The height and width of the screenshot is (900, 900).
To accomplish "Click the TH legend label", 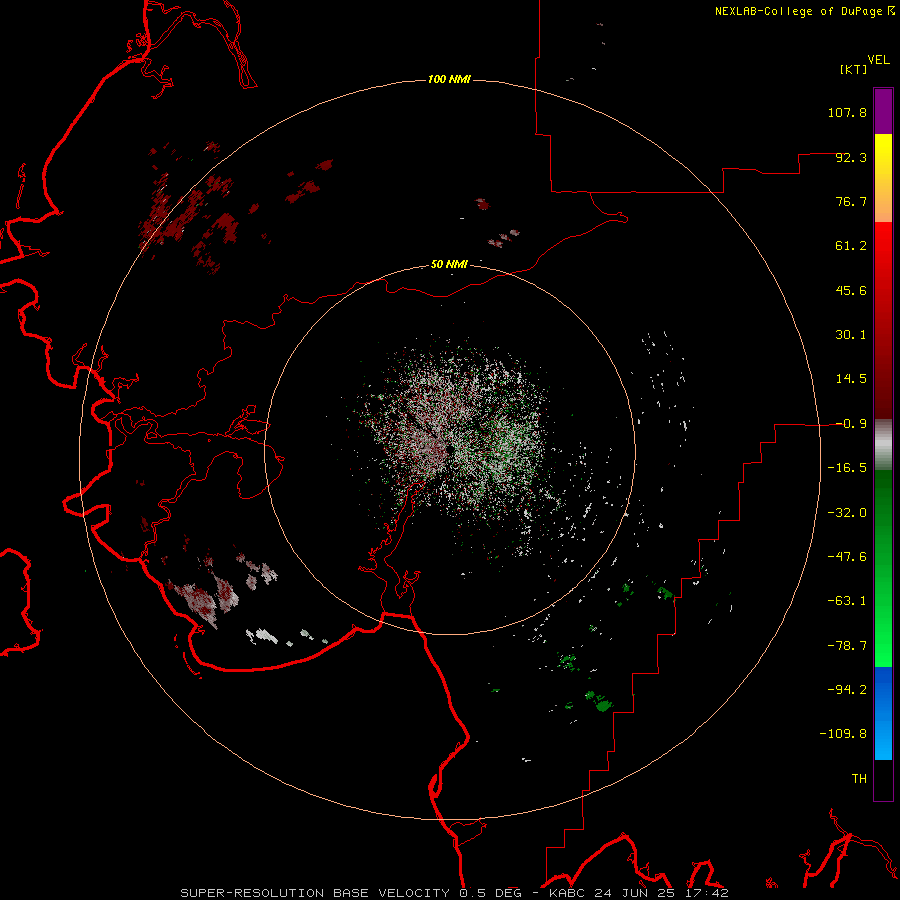I will [x=859, y=779].
